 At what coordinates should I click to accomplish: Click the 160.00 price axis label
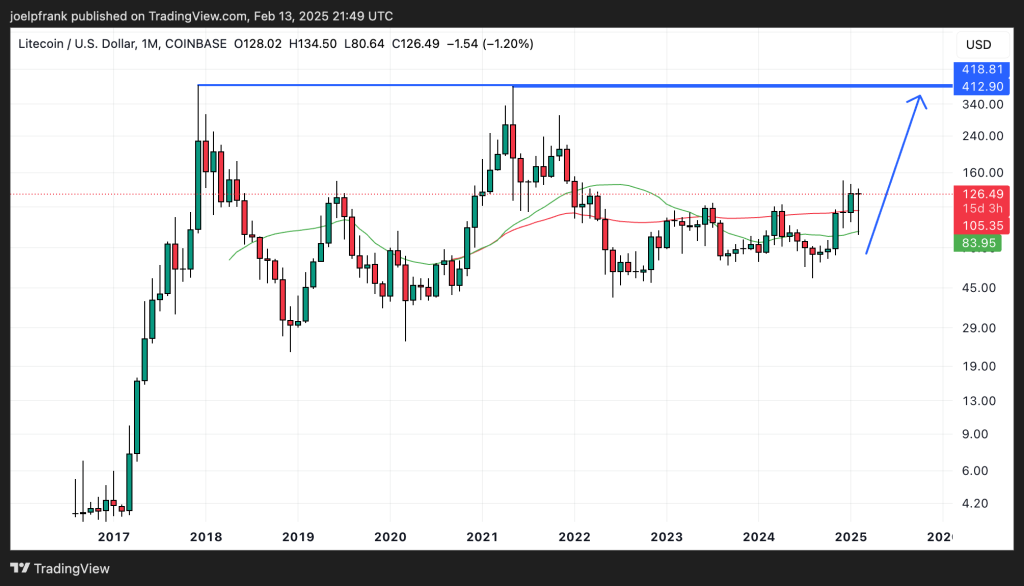982,172
